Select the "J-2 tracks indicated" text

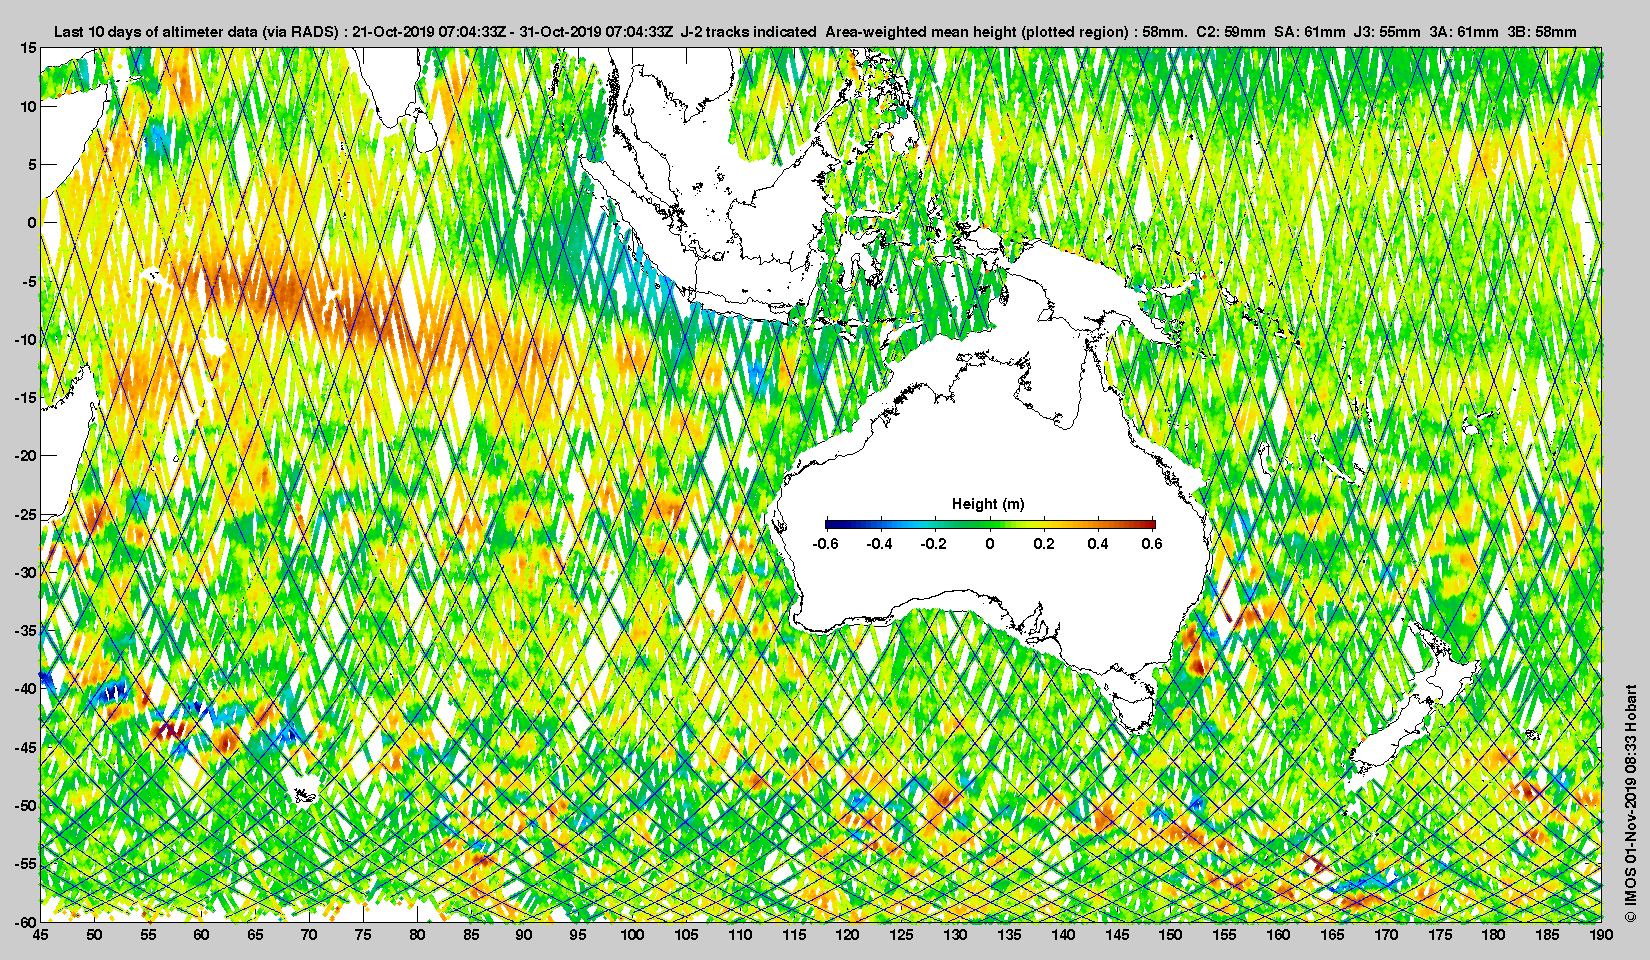[x=748, y=32]
